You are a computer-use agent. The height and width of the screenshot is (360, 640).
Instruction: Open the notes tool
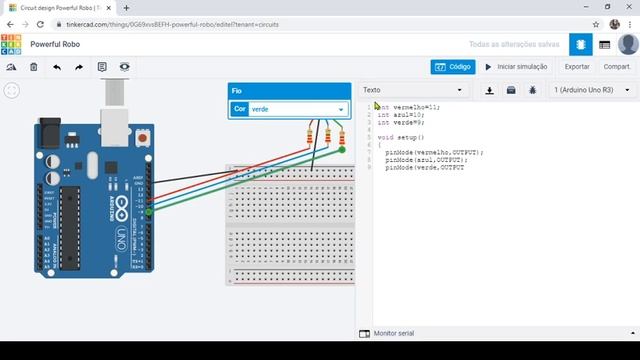pos(102,67)
